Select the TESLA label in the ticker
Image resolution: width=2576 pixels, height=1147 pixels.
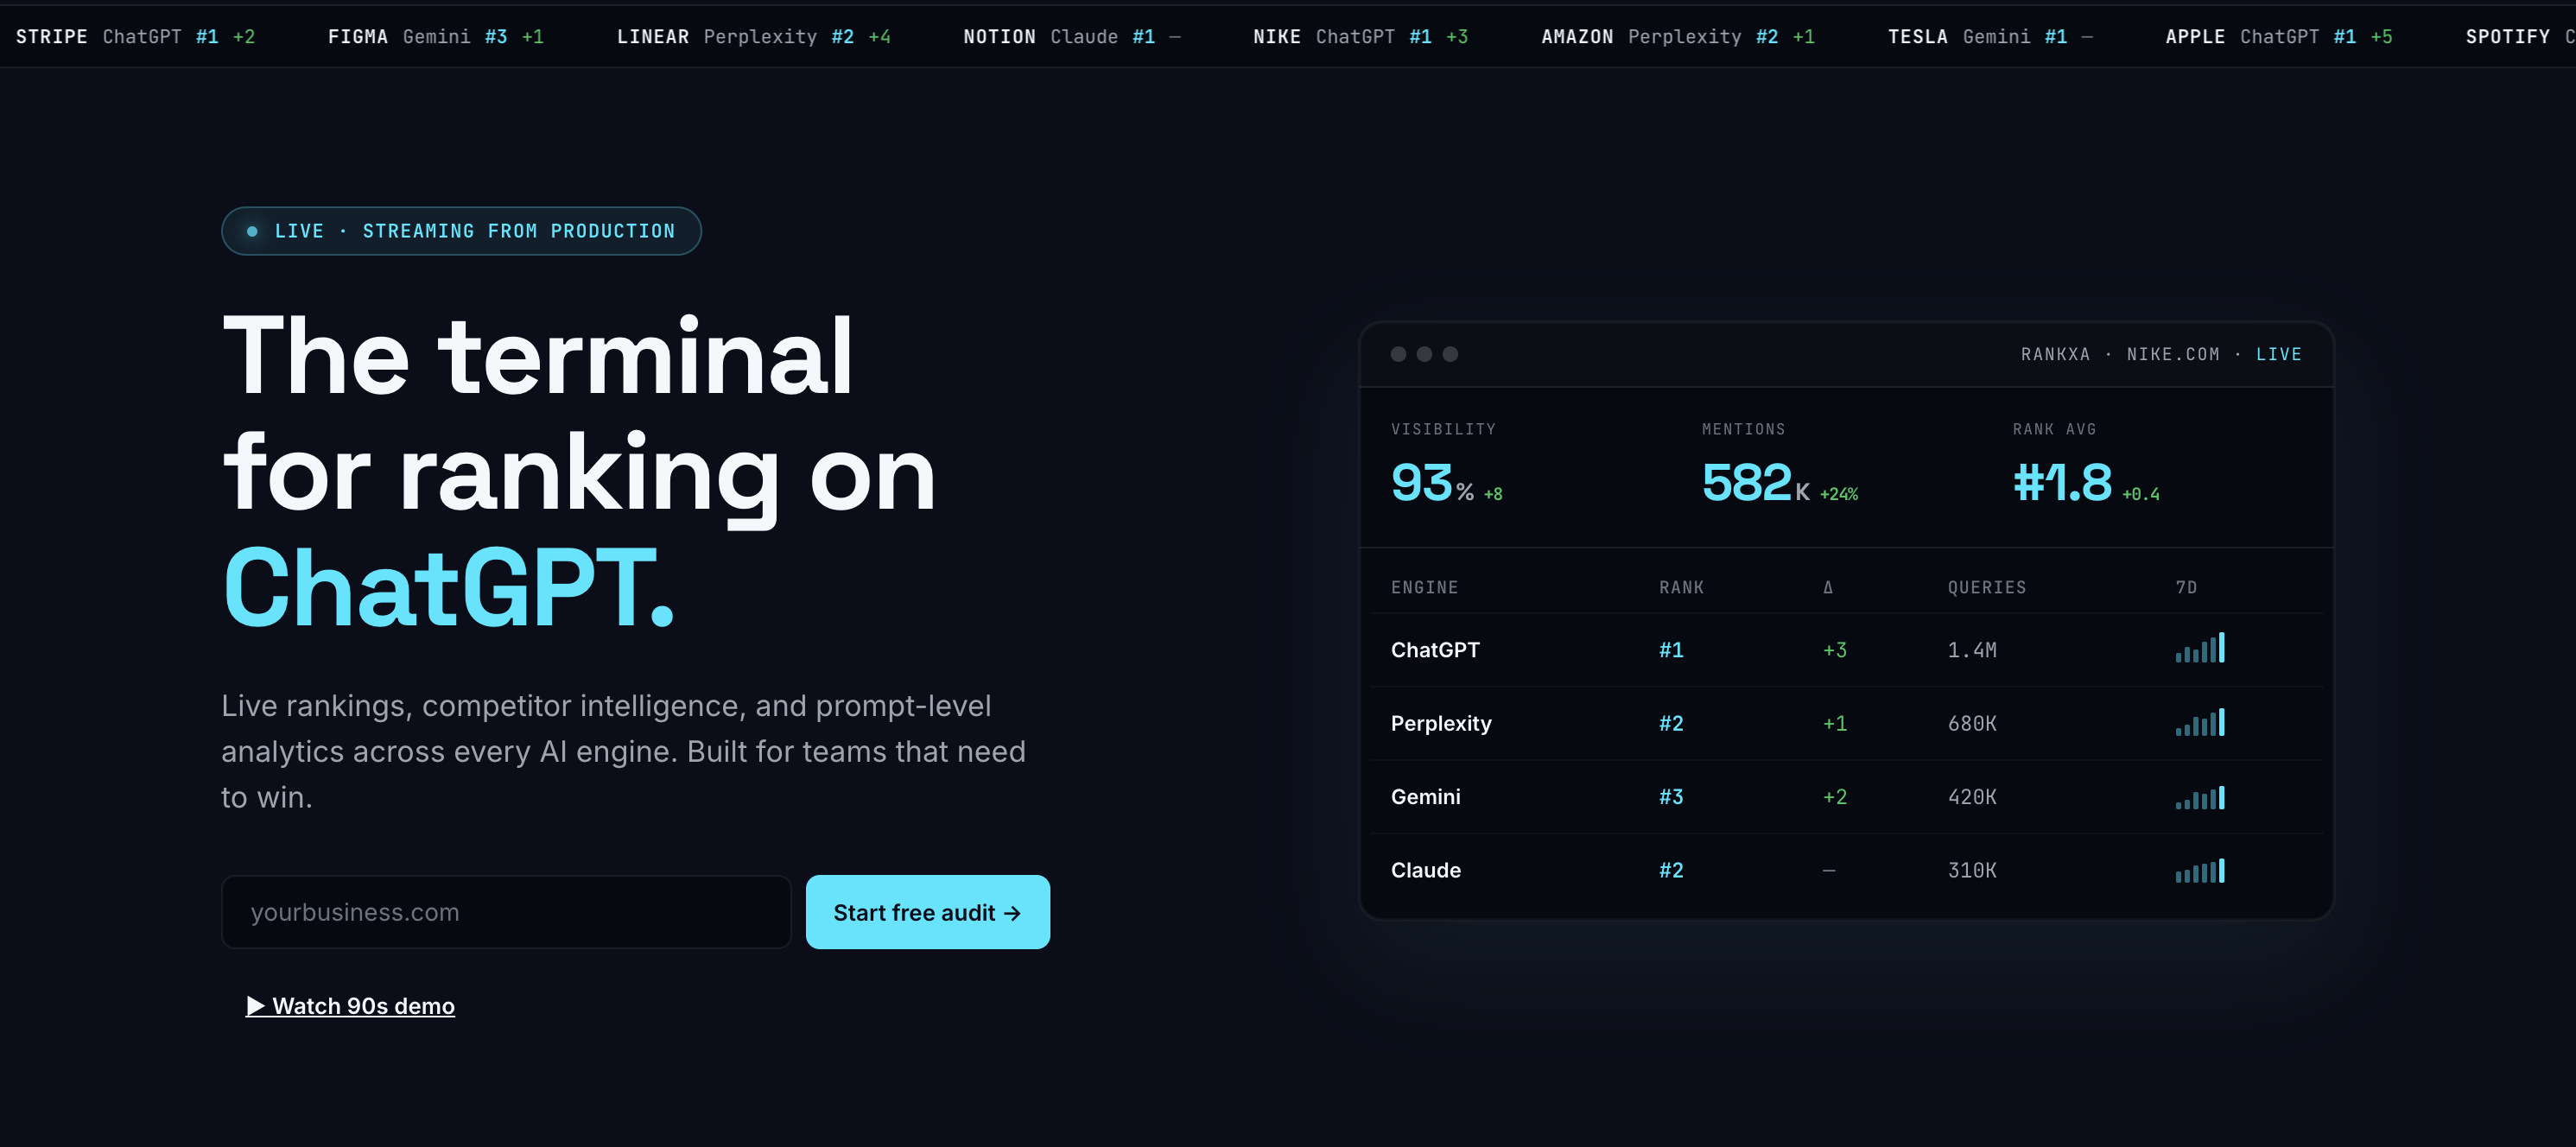(x=1918, y=36)
